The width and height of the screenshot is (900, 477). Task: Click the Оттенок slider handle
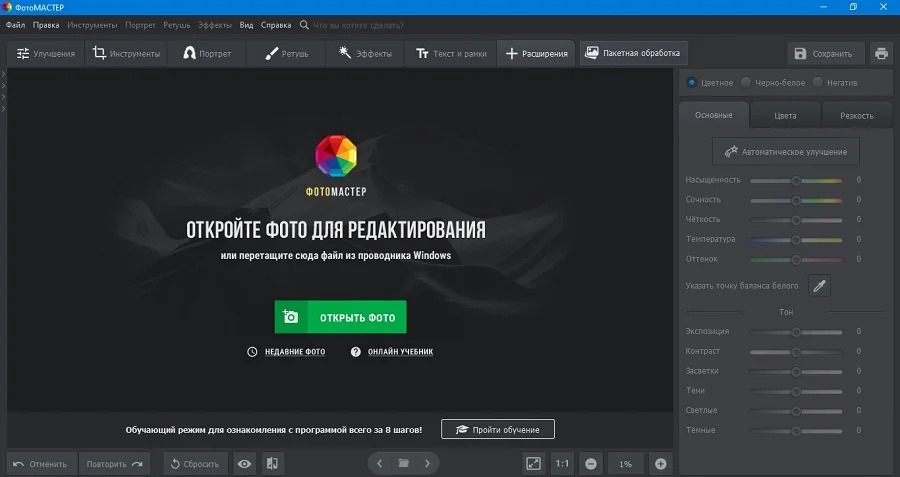click(796, 260)
